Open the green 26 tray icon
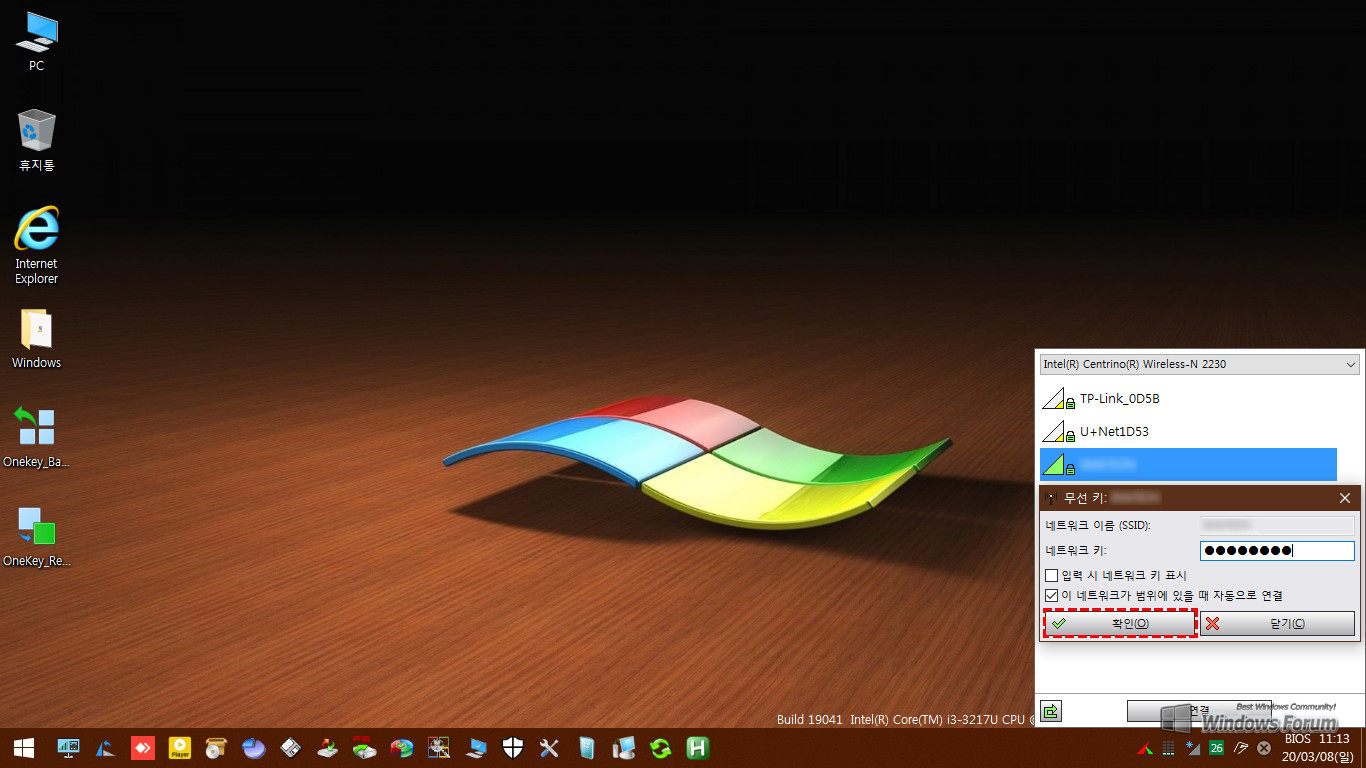The image size is (1366, 768). click(x=1216, y=747)
